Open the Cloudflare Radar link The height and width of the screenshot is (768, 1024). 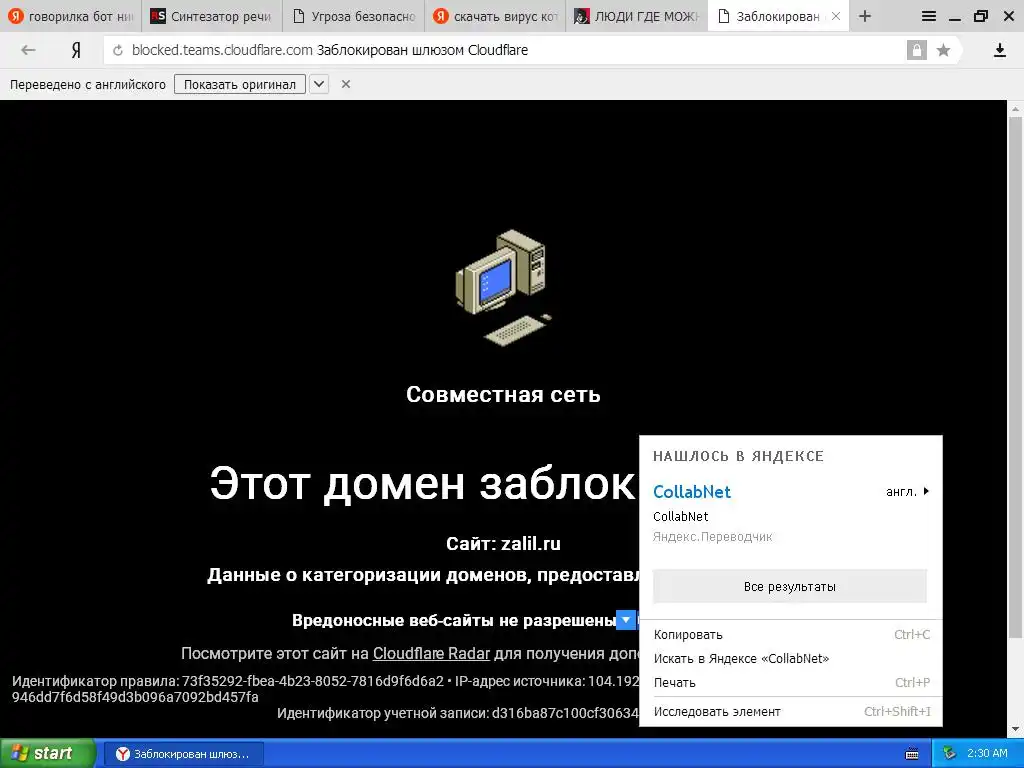(431, 654)
